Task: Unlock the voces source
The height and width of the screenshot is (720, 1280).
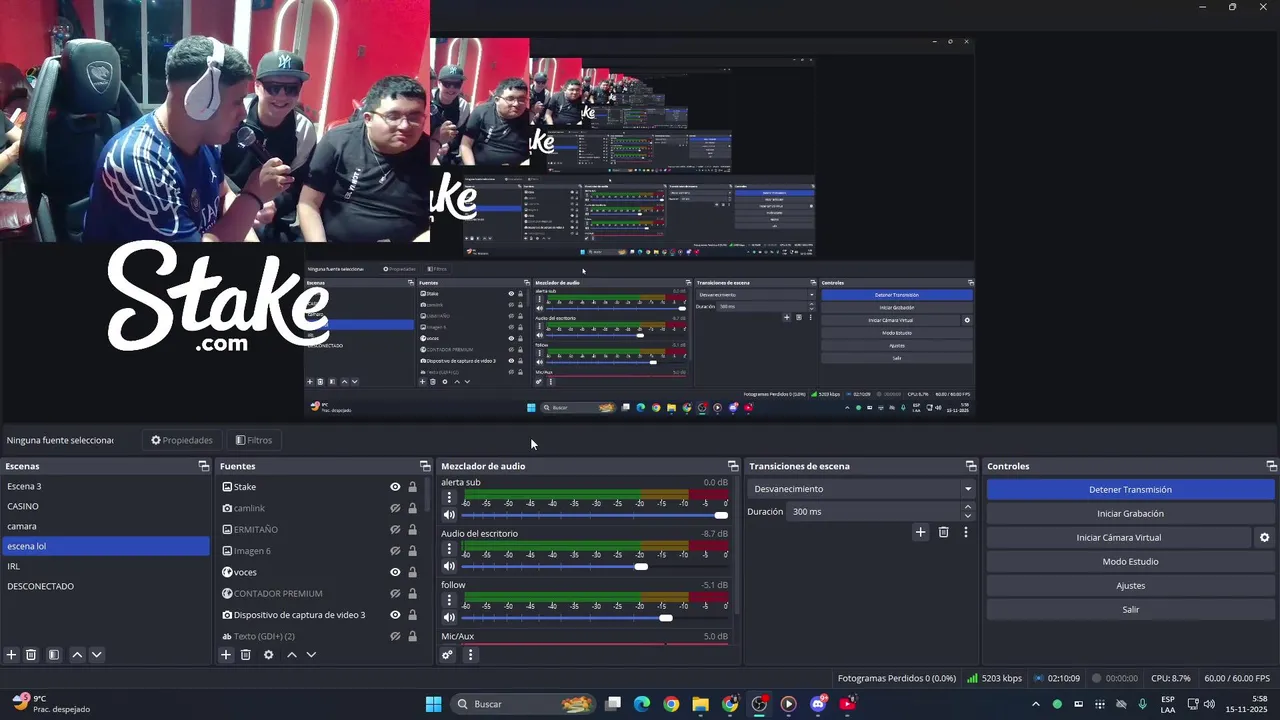Action: pos(412,572)
